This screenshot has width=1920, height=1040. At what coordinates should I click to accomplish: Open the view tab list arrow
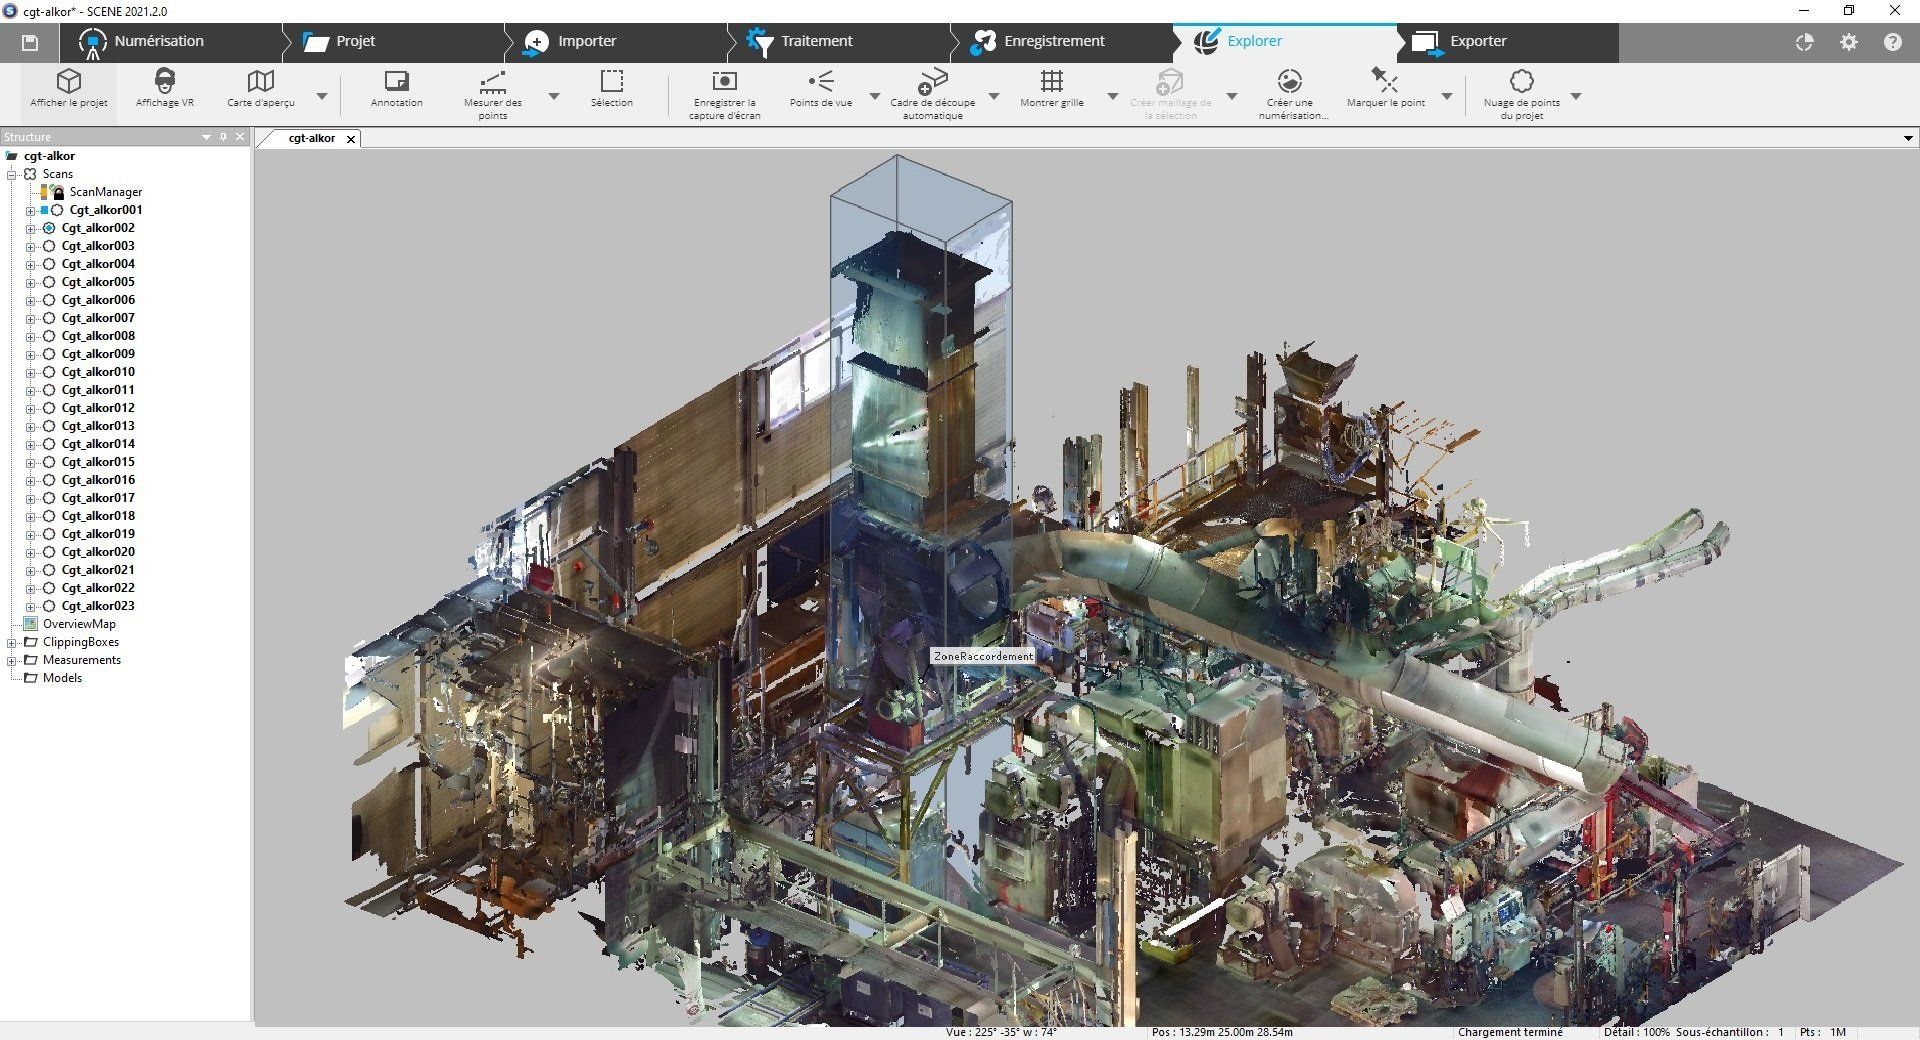(x=1908, y=139)
